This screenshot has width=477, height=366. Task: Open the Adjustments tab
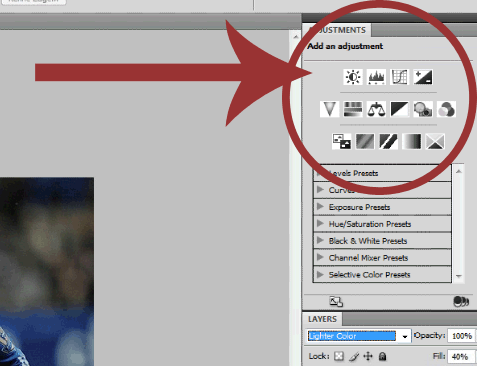click(x=337, y=30)
